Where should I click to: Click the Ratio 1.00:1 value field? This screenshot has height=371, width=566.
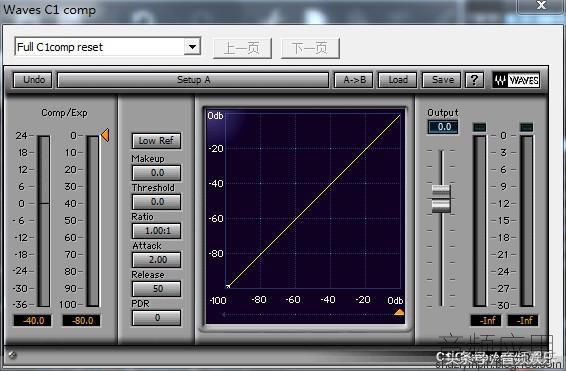[x=156, y=231]
